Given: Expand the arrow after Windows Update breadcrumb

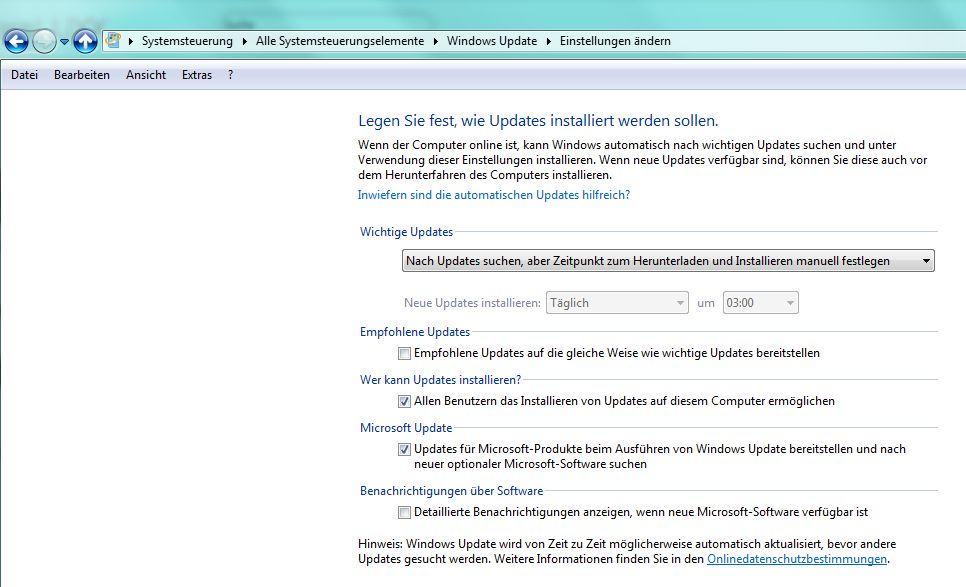Looking at the screenshot, I should [548, 41].
